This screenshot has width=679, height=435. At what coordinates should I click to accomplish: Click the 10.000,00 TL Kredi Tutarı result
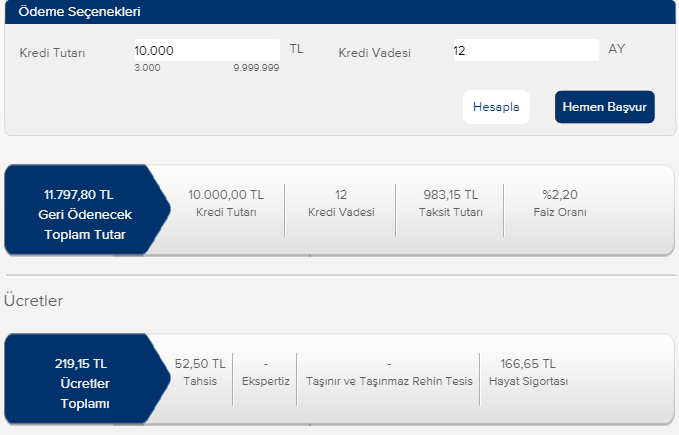(226, 203)
